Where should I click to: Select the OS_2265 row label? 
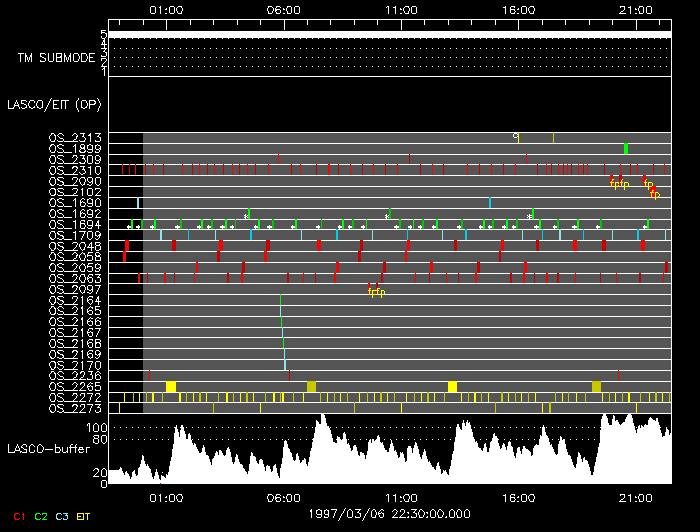(x=75, y=387)
